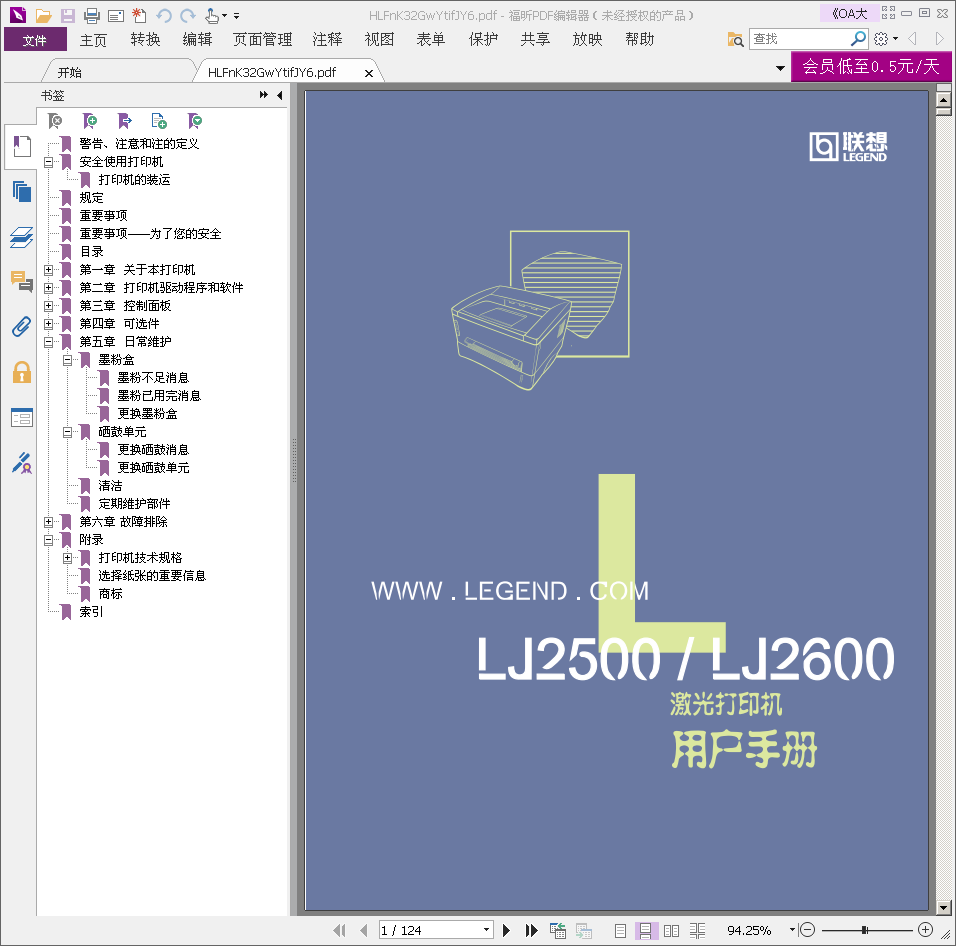Zoom in with the plus button
The height and width of the screenshot is (946, 956).
pyautogui.click(x=926, y=930)
